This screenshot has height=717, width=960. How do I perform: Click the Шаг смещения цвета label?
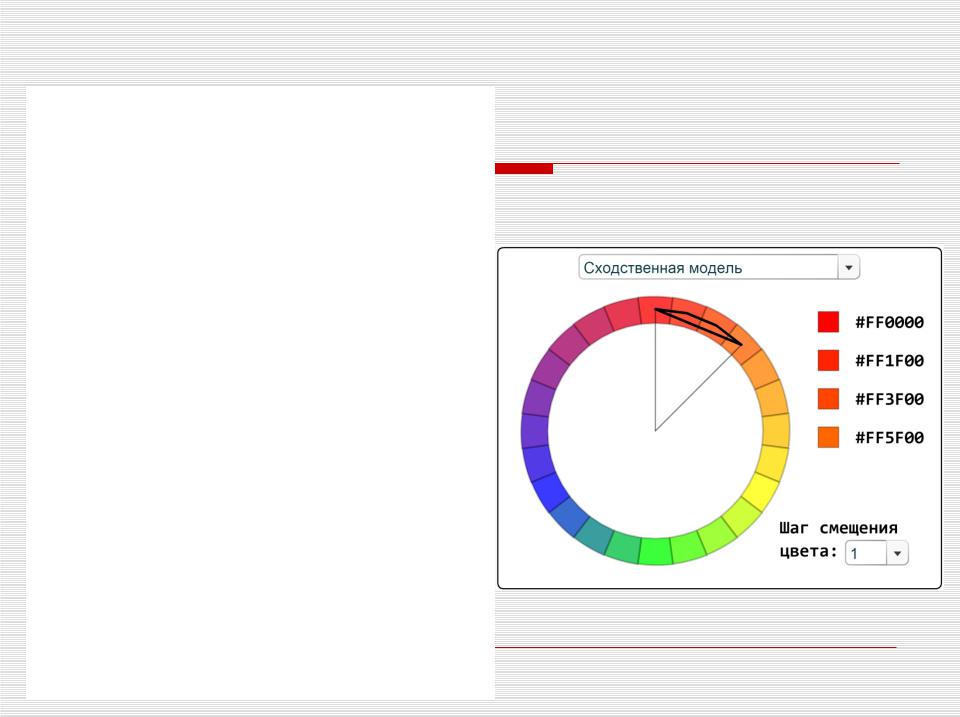(838, 539)
